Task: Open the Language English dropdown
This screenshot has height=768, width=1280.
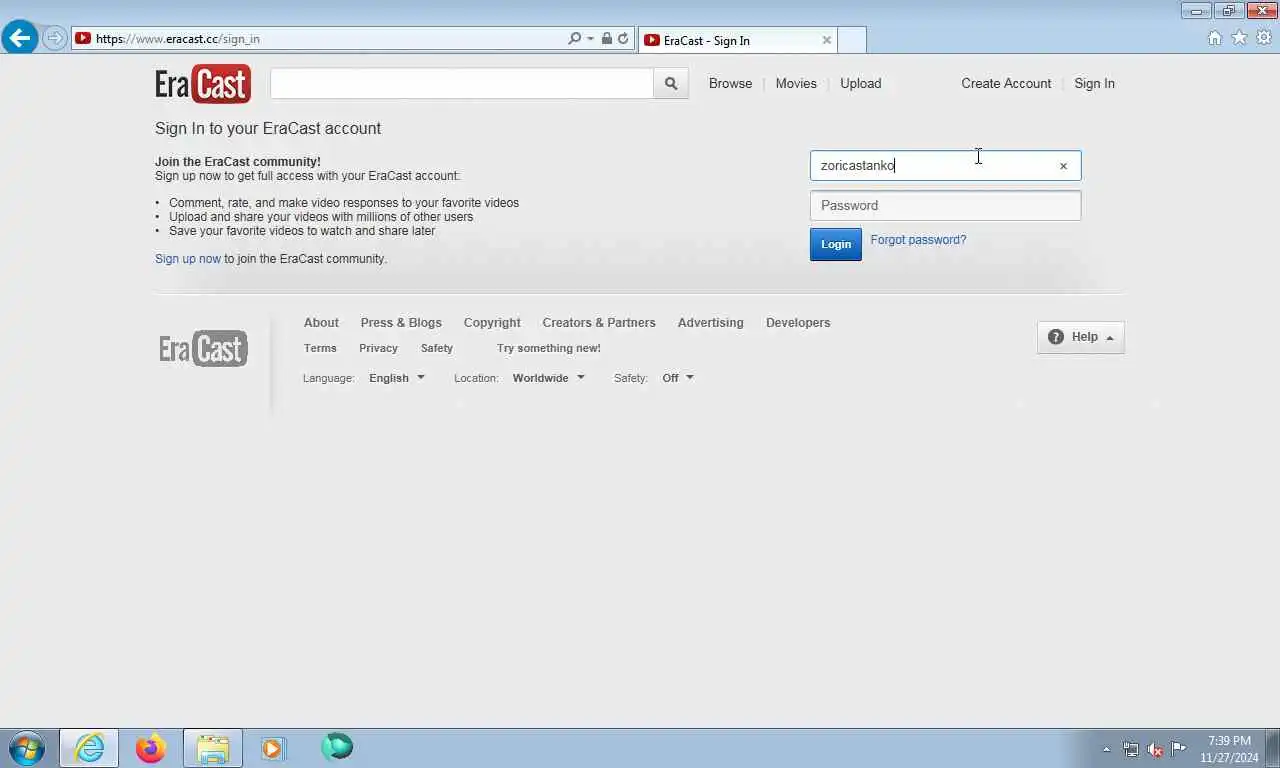Action: click(x=397, y=378)
